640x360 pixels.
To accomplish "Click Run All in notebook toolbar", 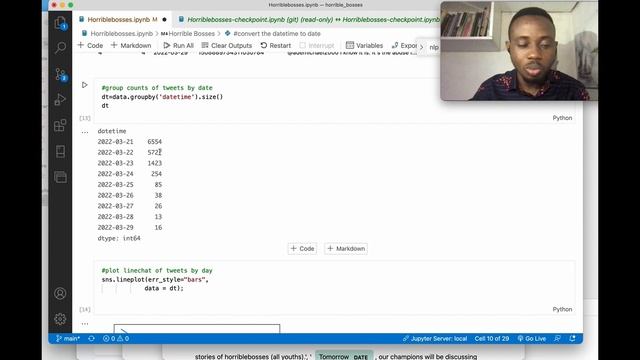I will (178, 45).
